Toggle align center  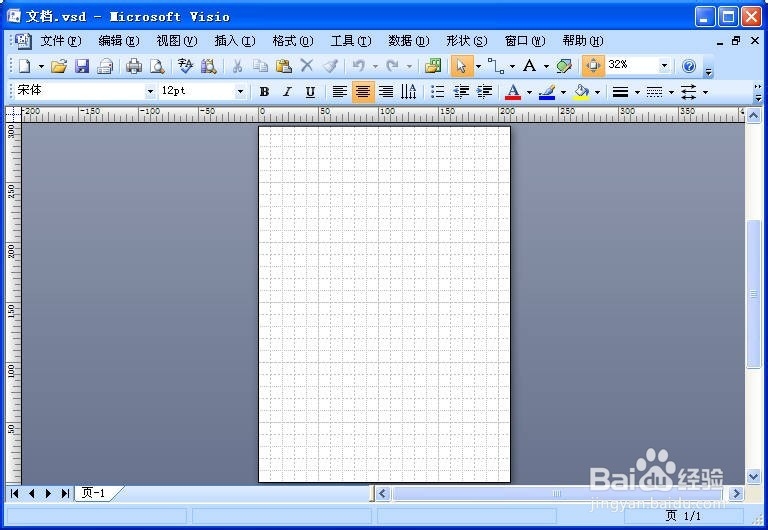[363, 92]
